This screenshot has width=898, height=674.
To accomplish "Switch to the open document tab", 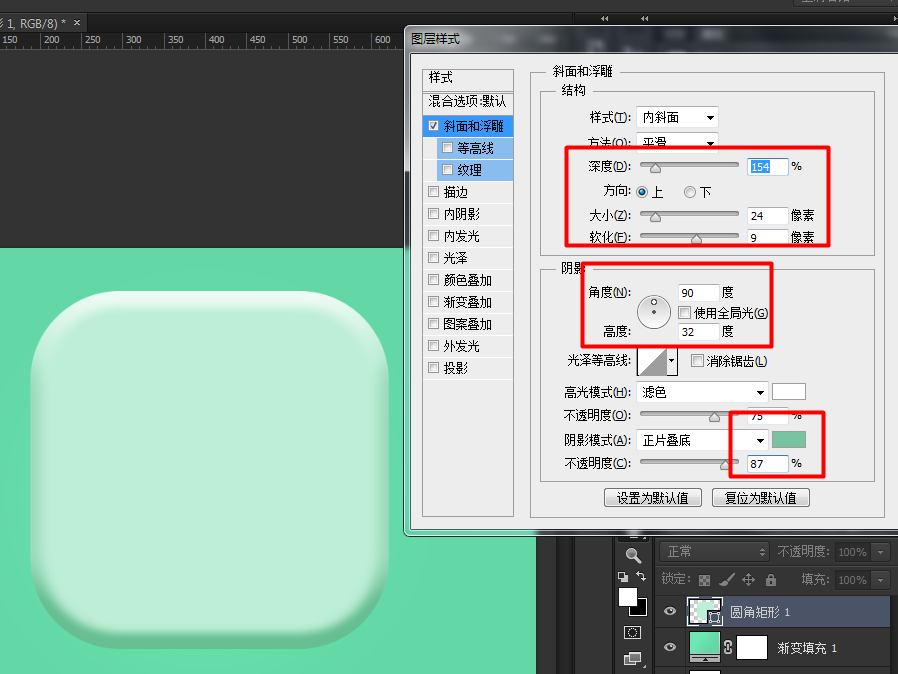I will coord(35,20).
